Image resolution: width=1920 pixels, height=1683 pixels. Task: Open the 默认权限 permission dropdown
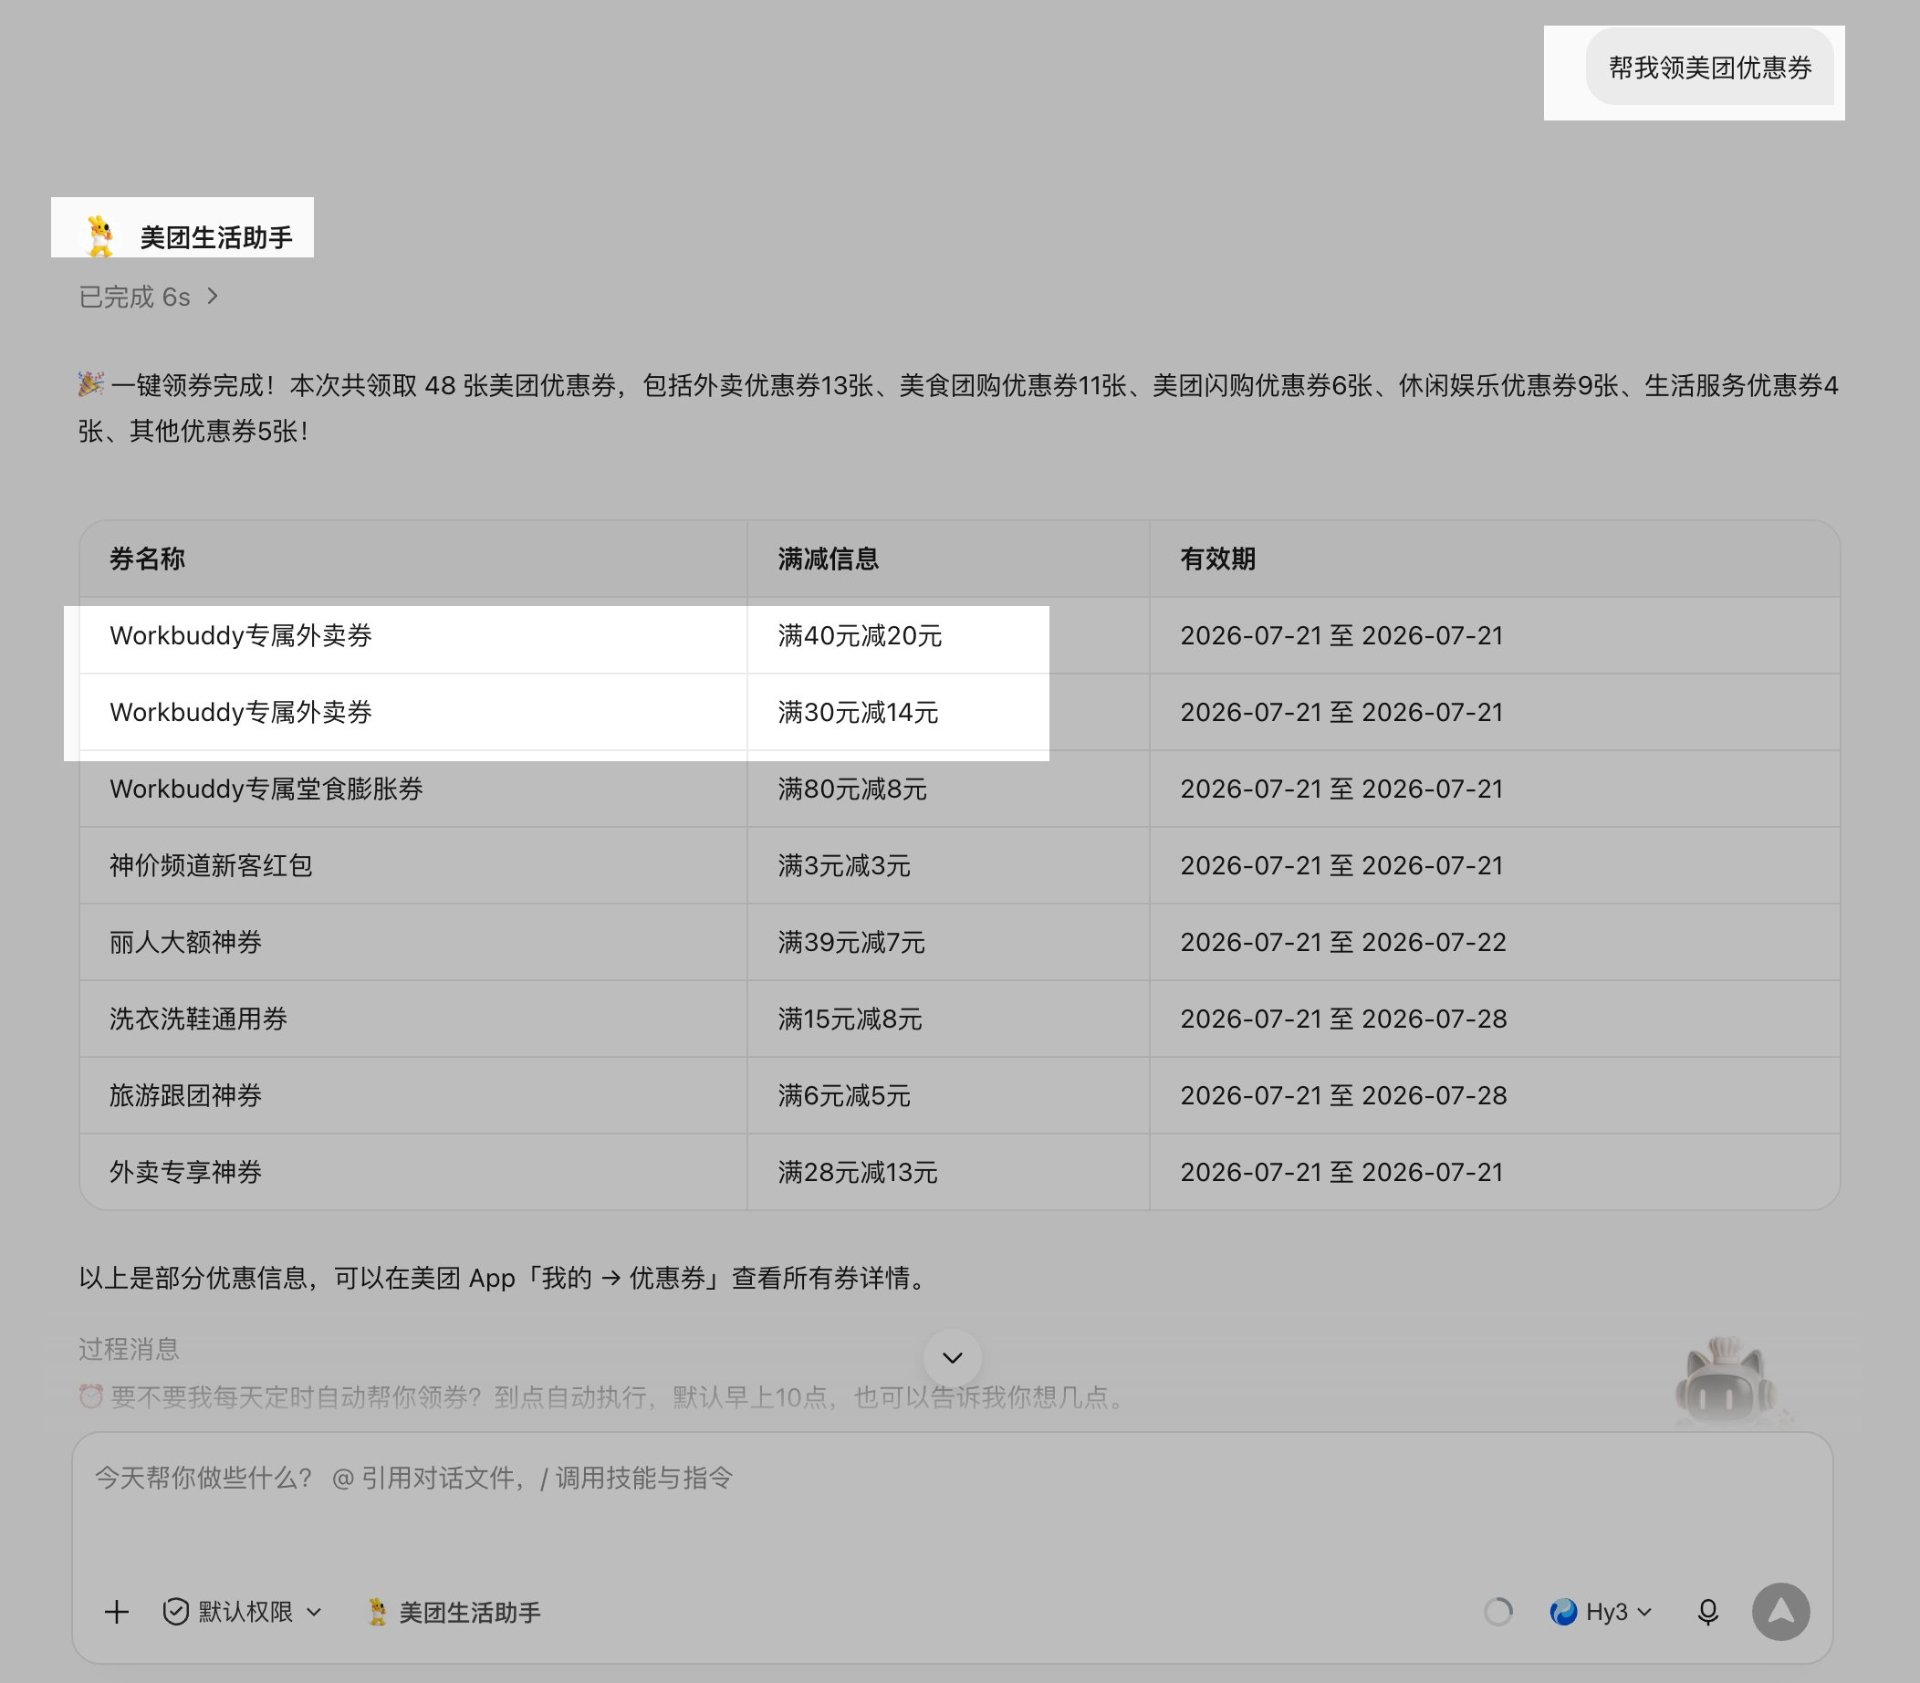coord(242,1612)
